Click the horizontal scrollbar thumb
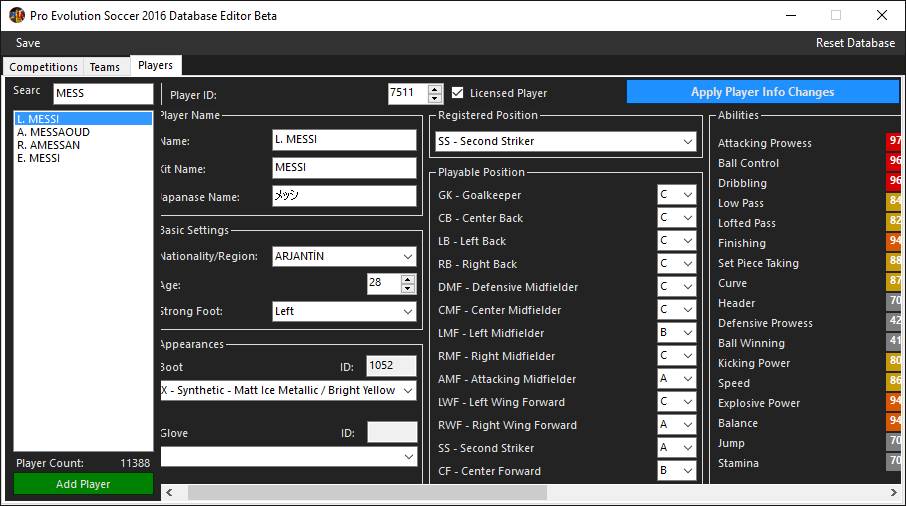 click(367, 493)
